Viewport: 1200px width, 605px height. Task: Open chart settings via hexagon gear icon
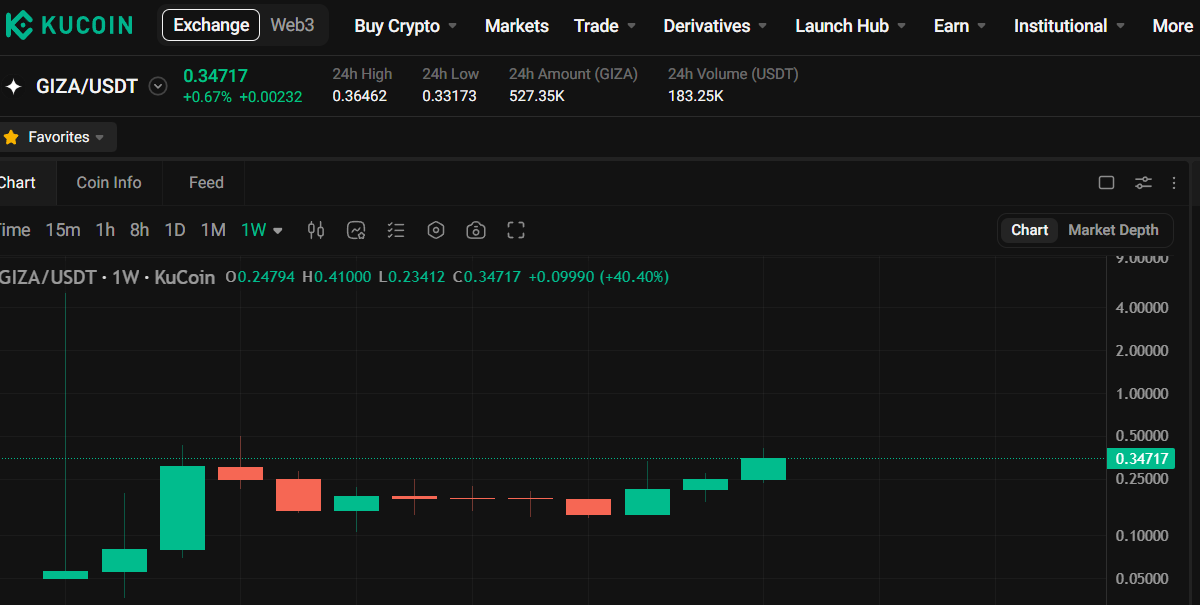click(x=436, y=230)
